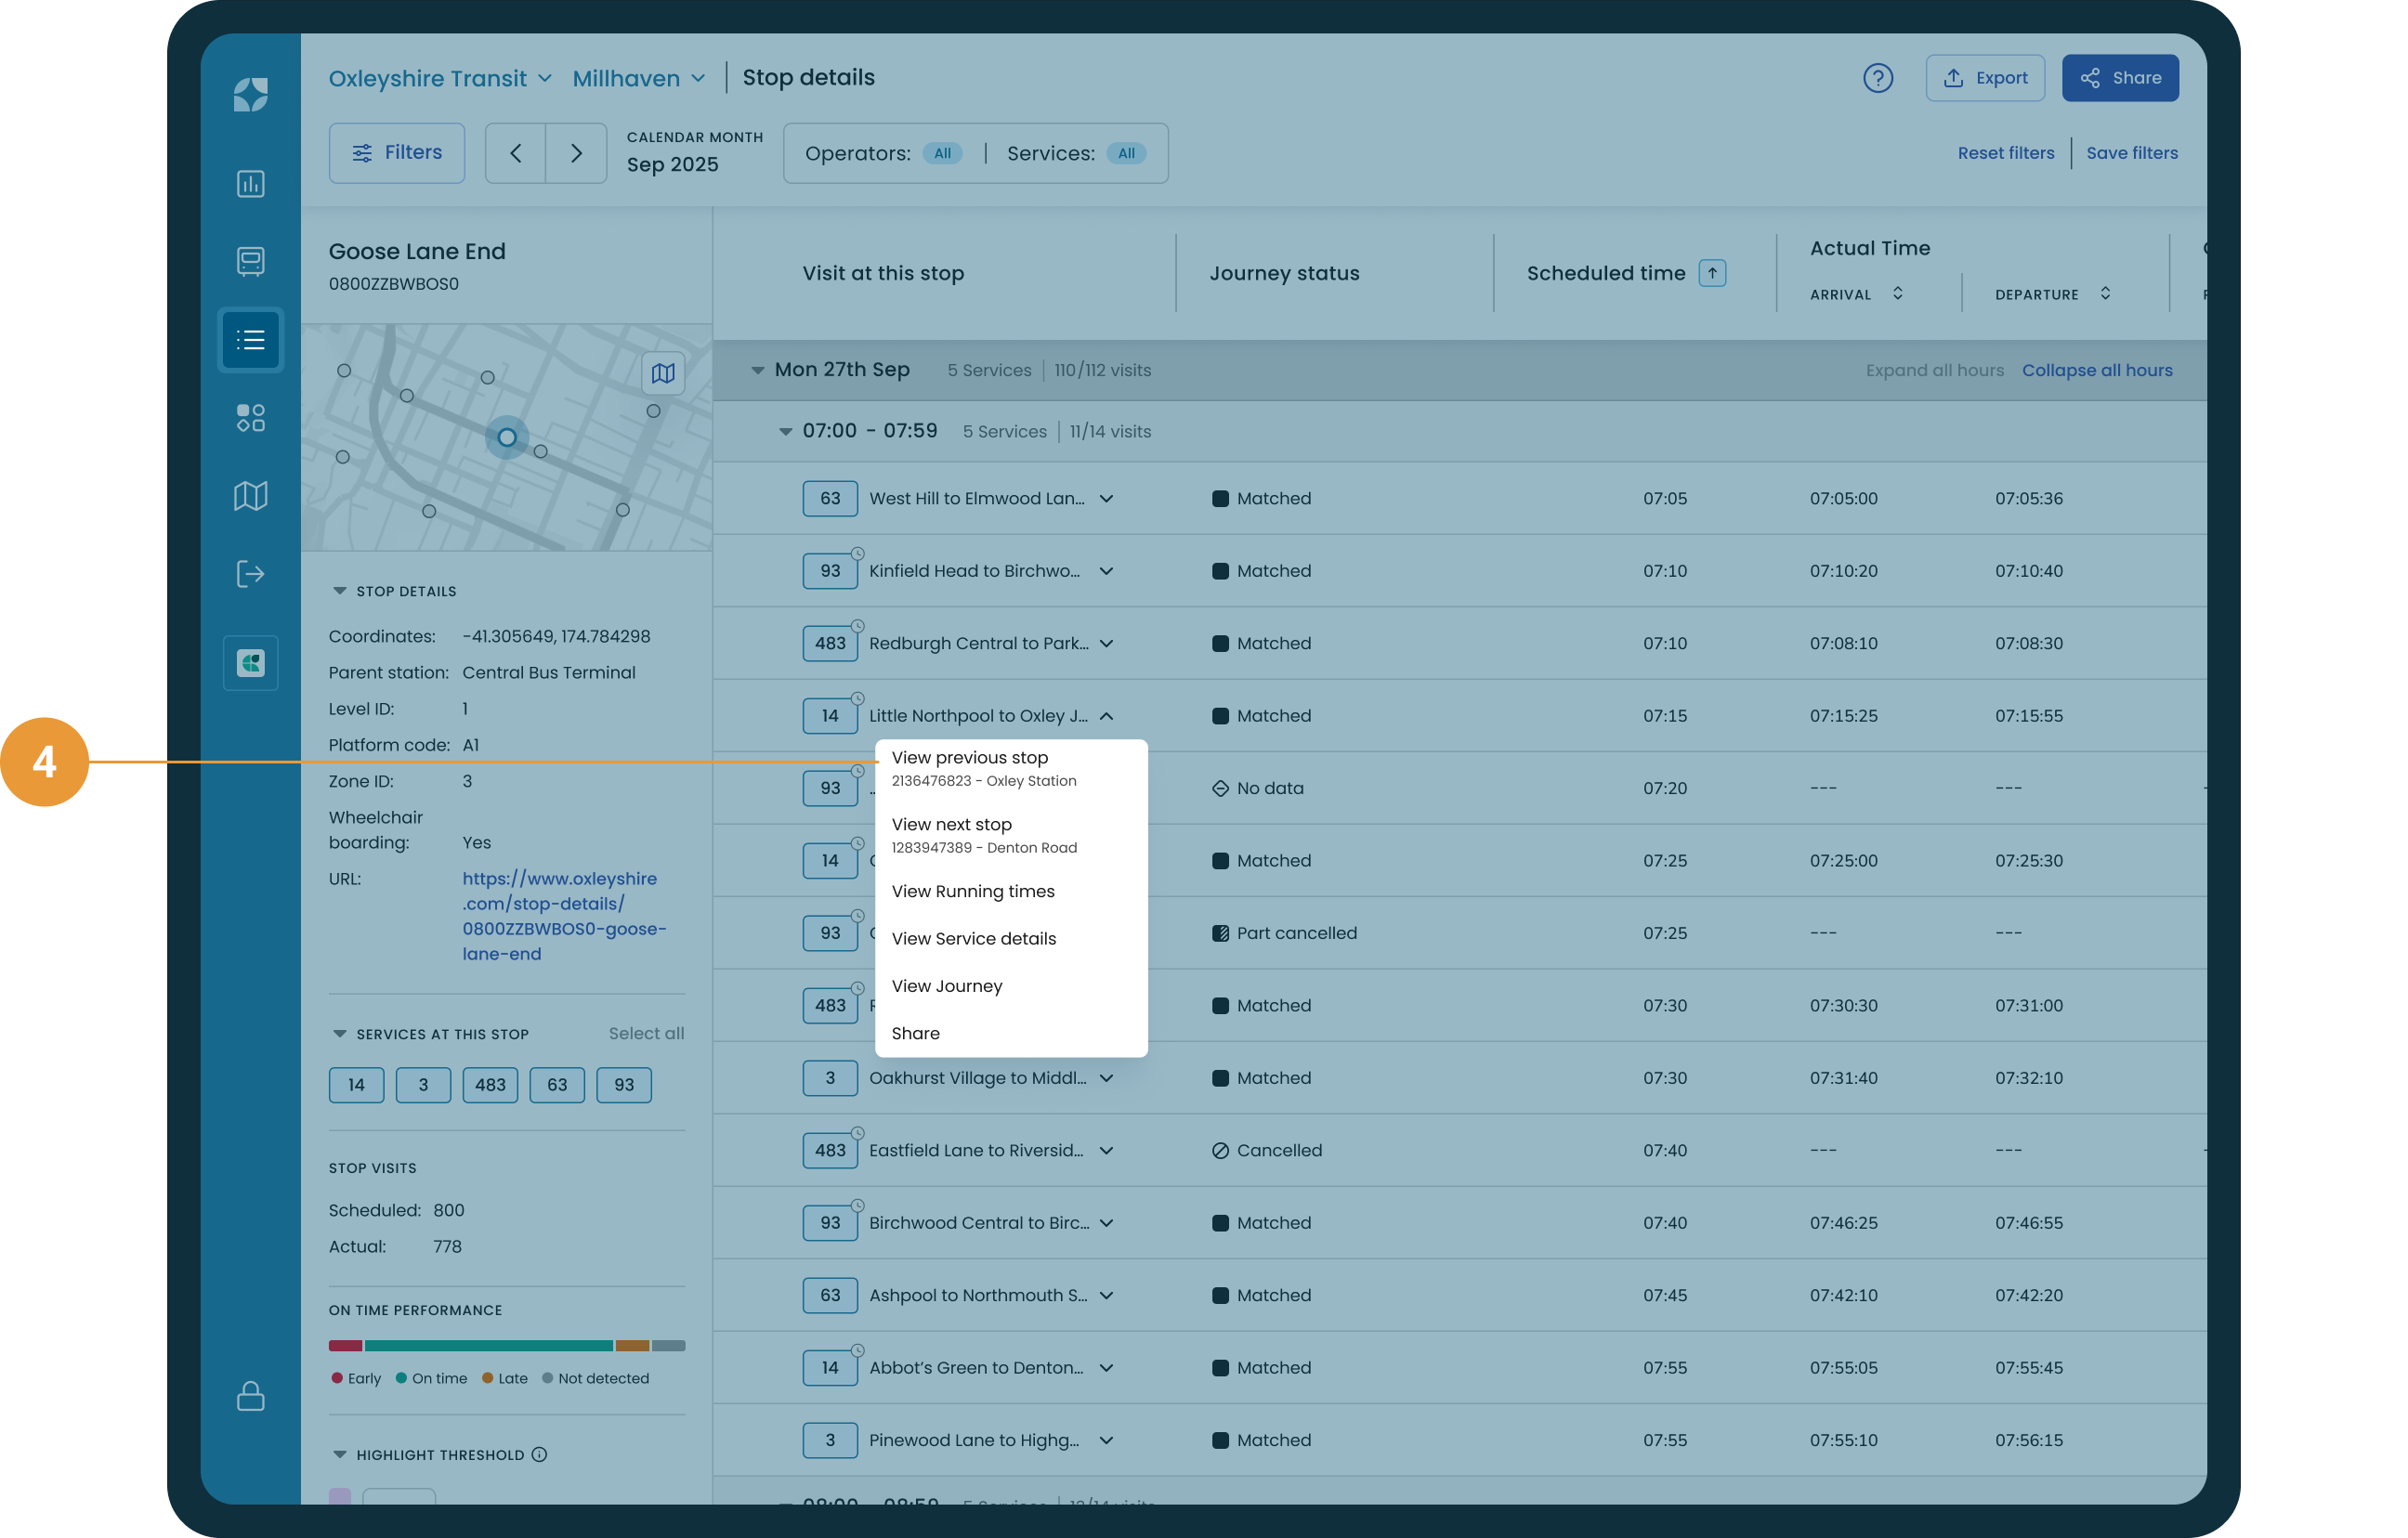
Task: Toggle Scheduled time sort arrow
Action: click(1712, 273)
